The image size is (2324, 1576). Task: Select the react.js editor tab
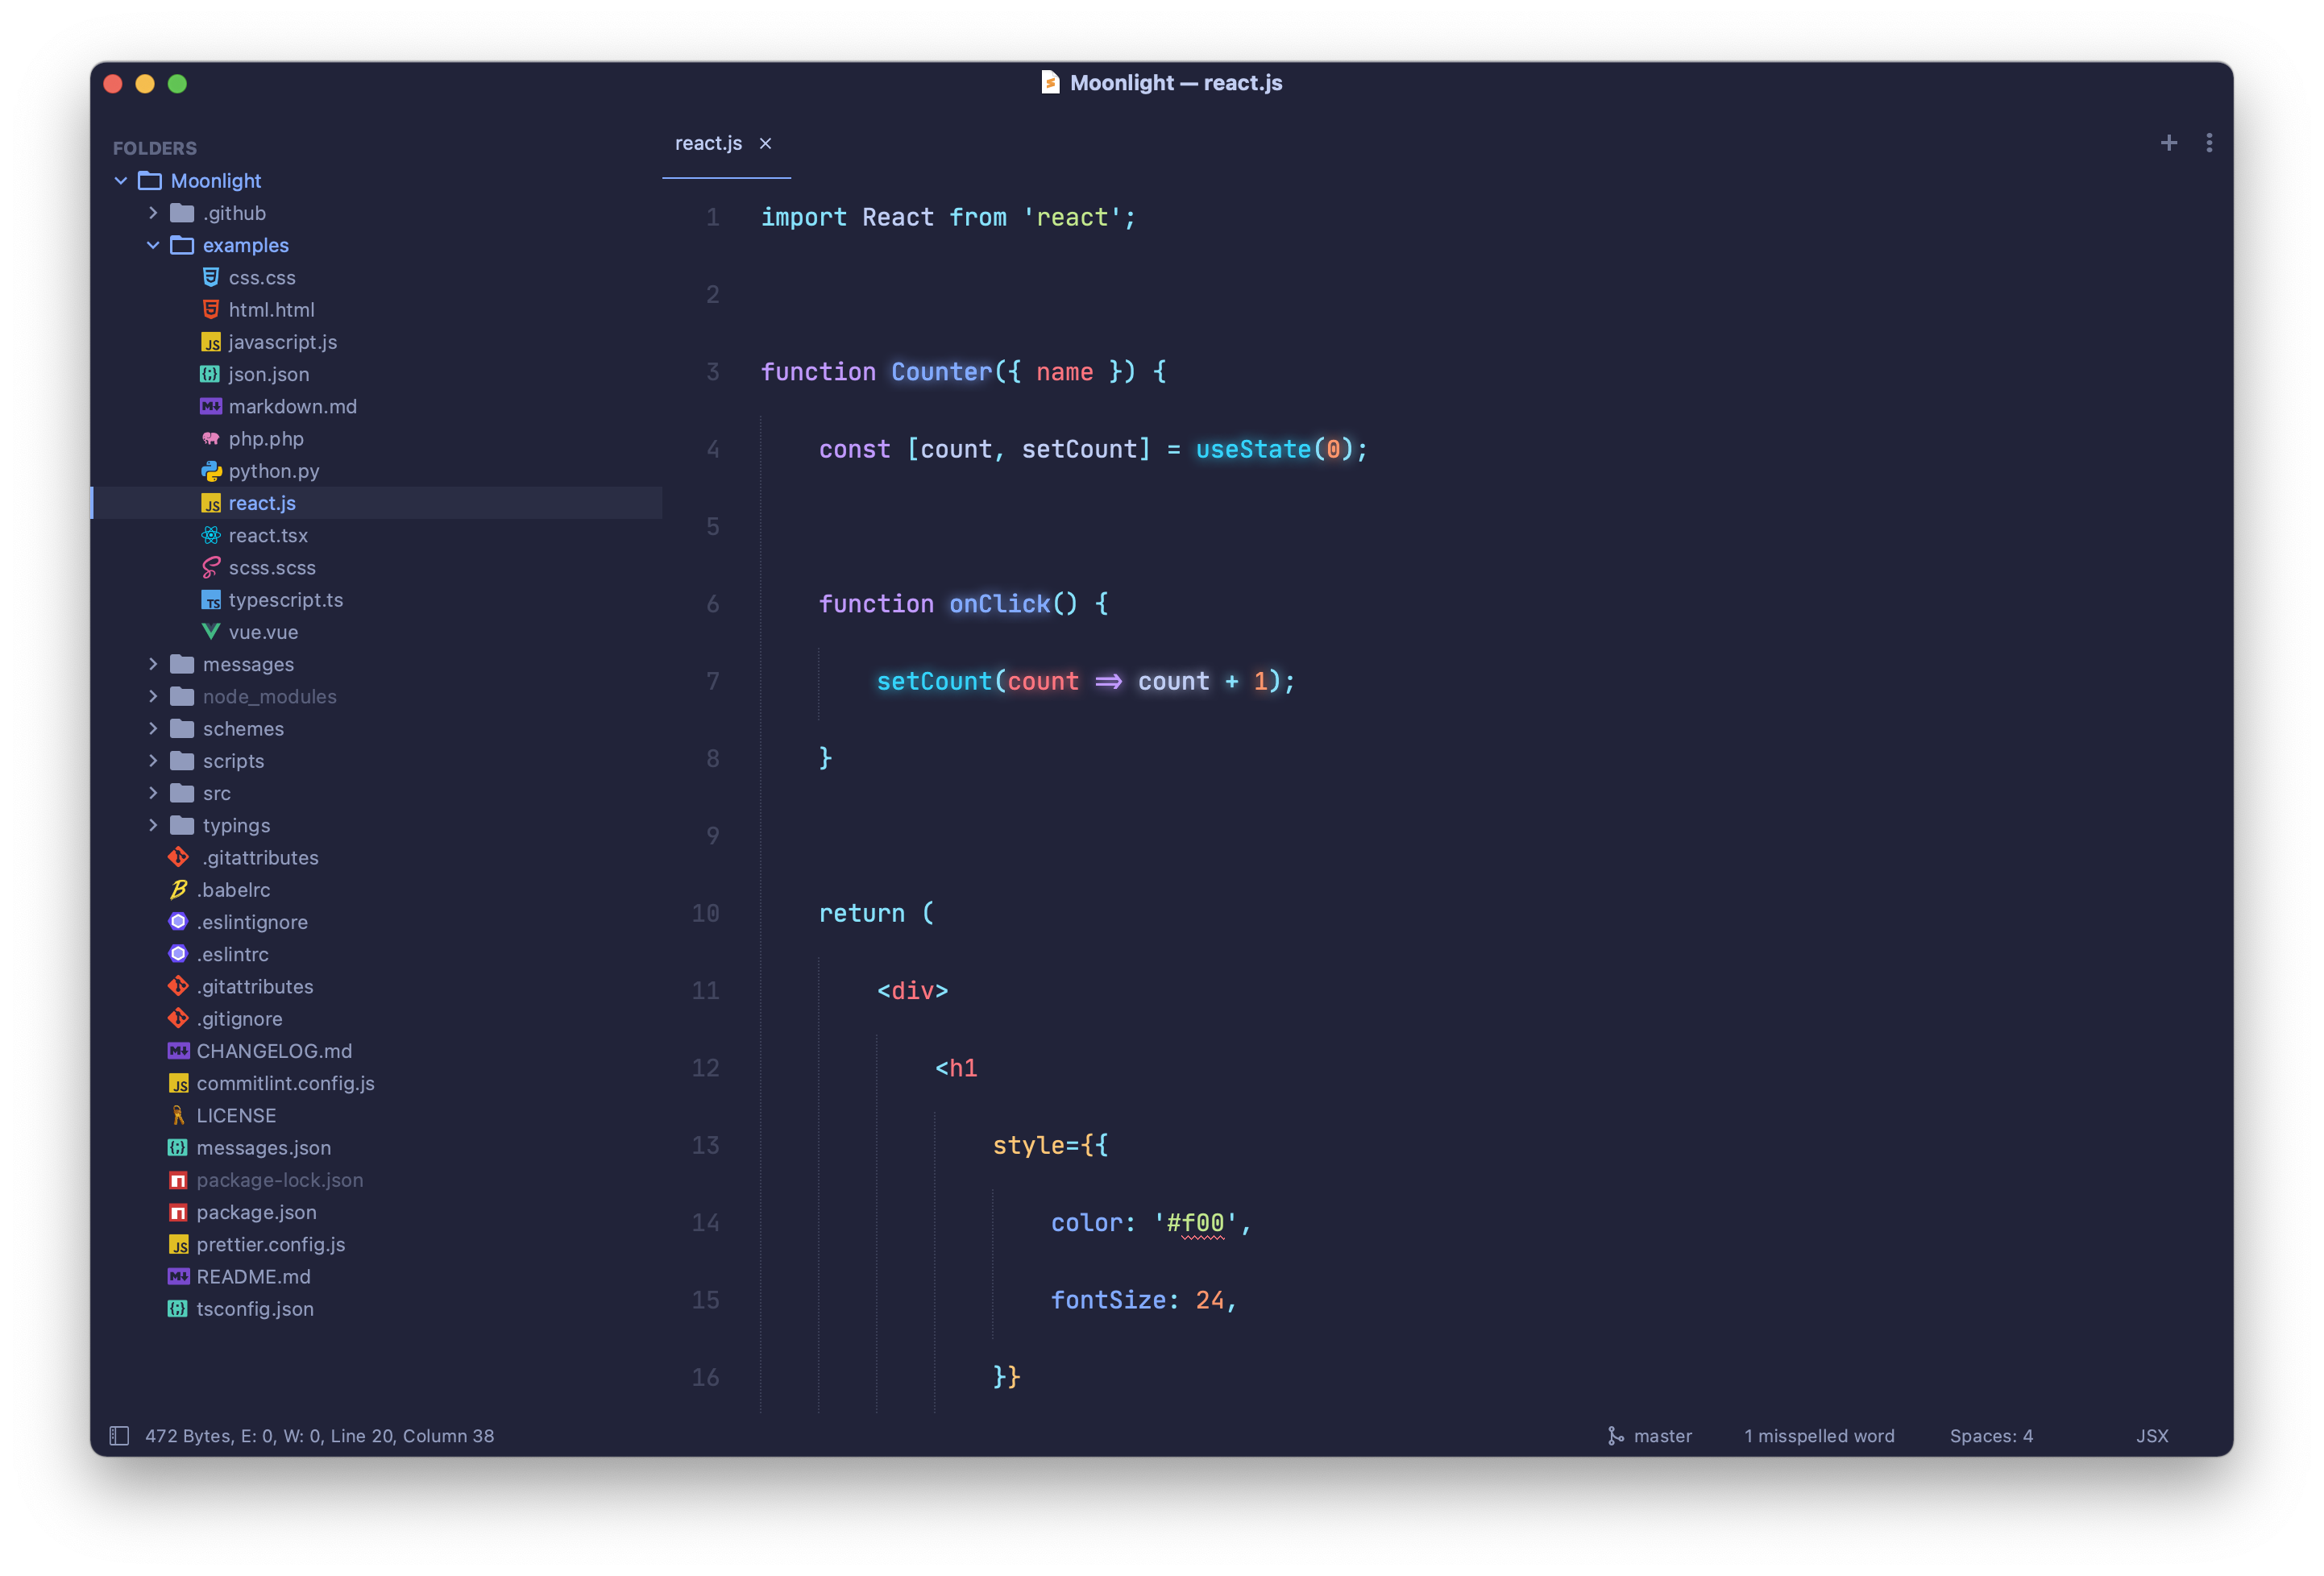coord(708,143)
